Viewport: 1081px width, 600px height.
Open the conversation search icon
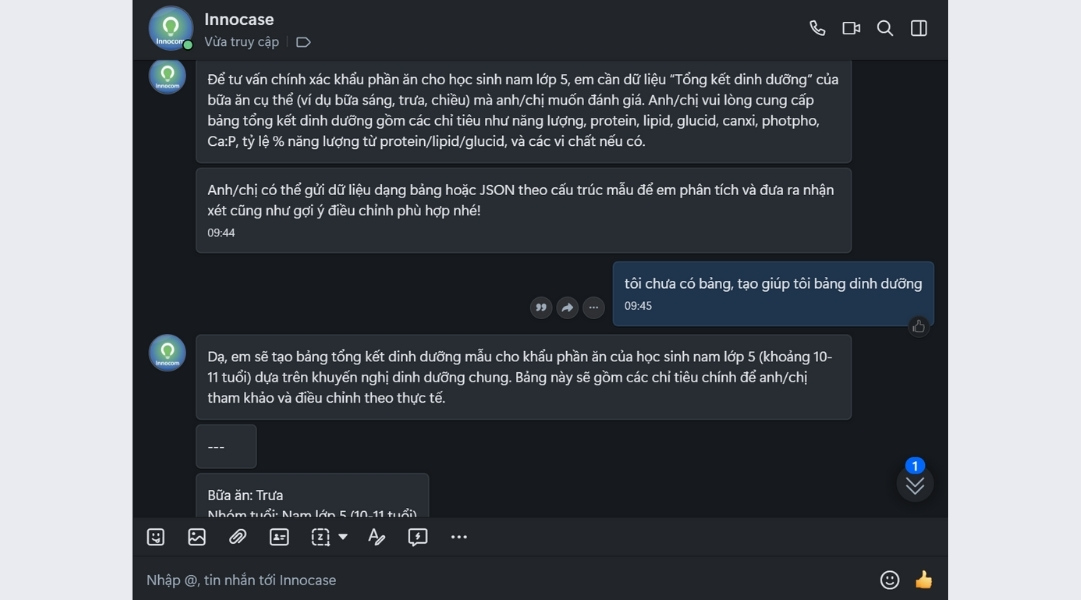click(885, 28)
